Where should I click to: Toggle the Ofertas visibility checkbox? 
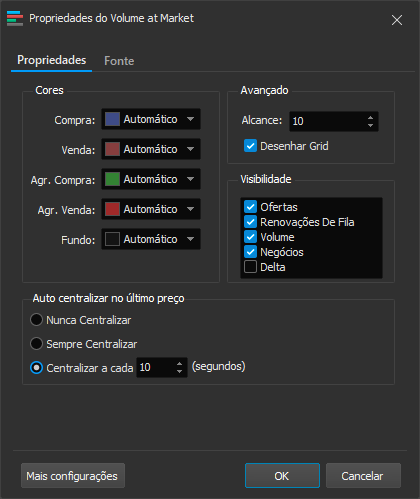tap(250, 207)
